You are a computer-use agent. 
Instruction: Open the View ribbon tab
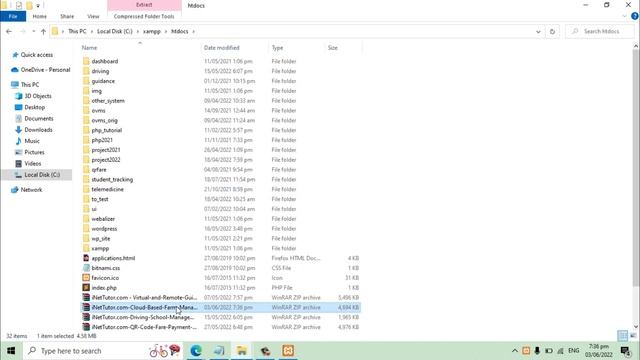(x=93, y=16)
